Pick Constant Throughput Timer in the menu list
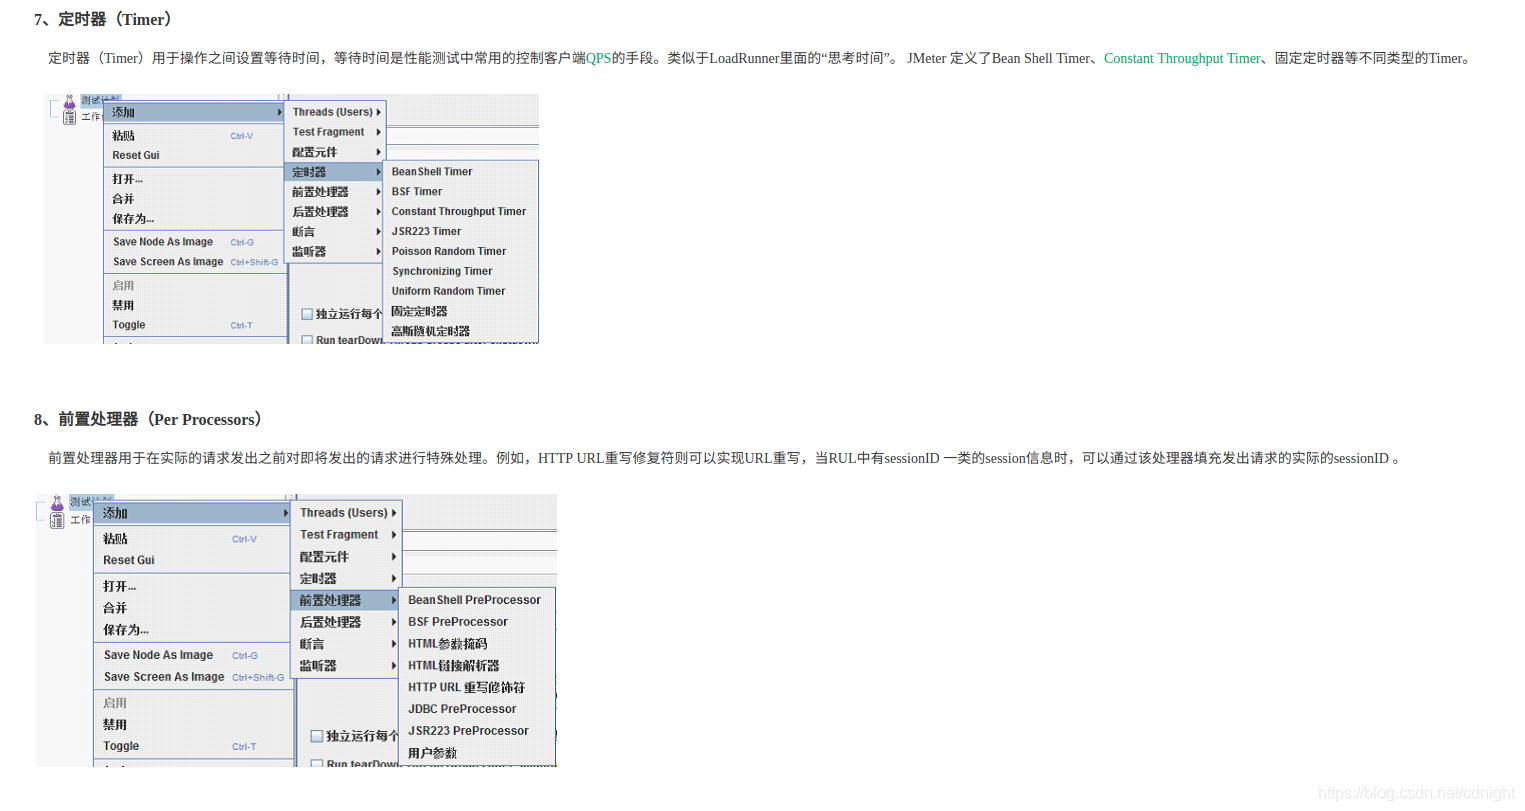Viewport: 1525px width, 811px height. [461, 212]
